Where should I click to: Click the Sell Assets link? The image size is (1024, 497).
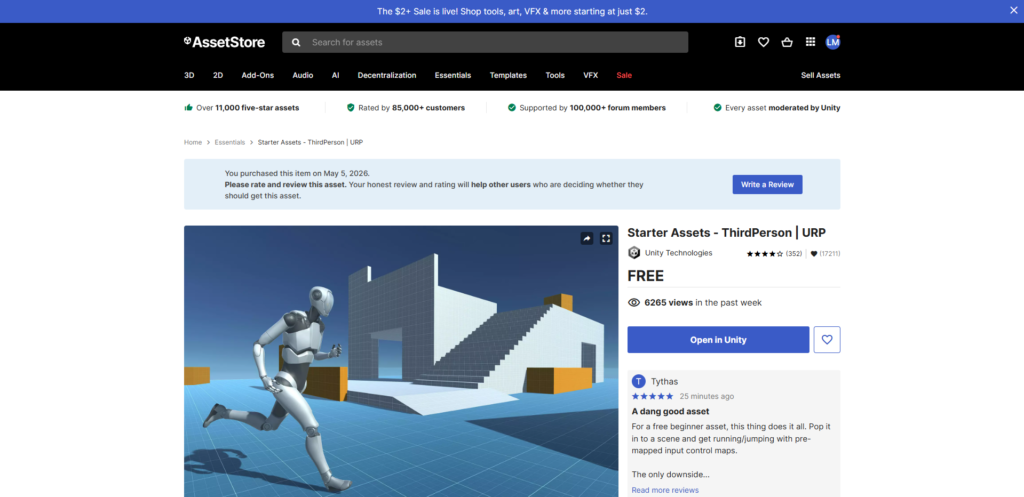(821, 75)
